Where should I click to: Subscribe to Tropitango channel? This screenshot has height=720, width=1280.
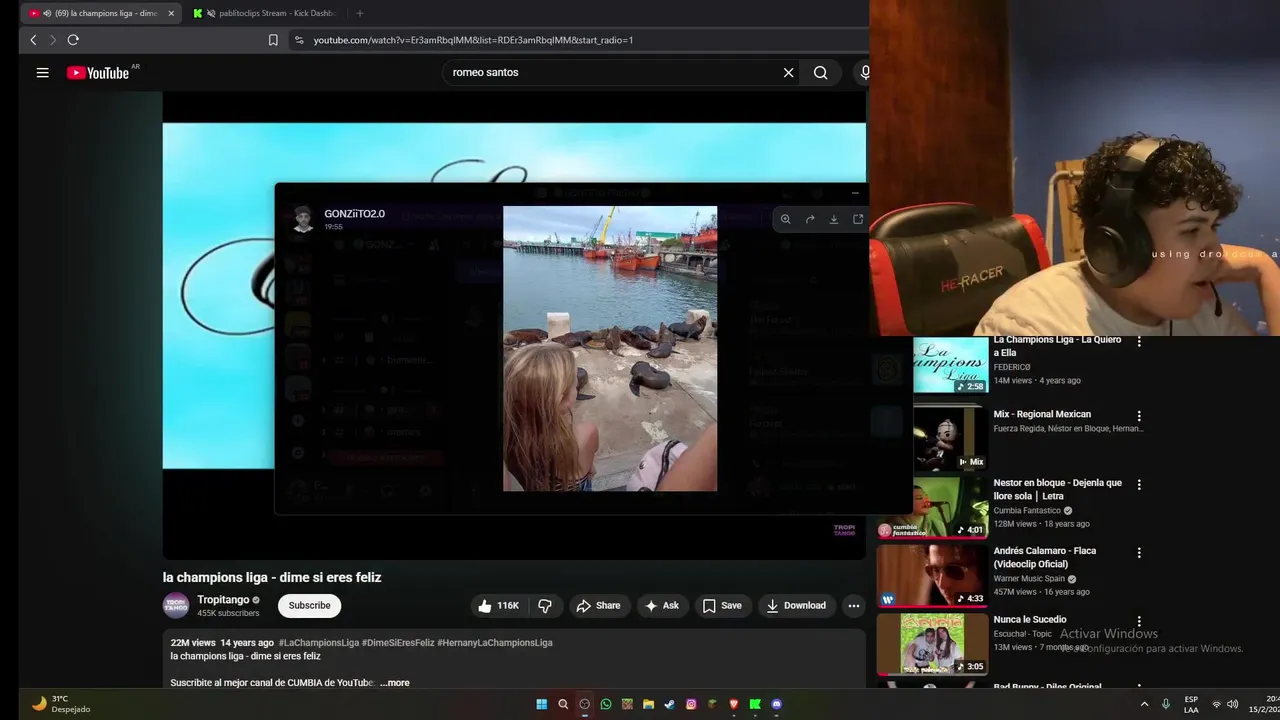[309, 605]
